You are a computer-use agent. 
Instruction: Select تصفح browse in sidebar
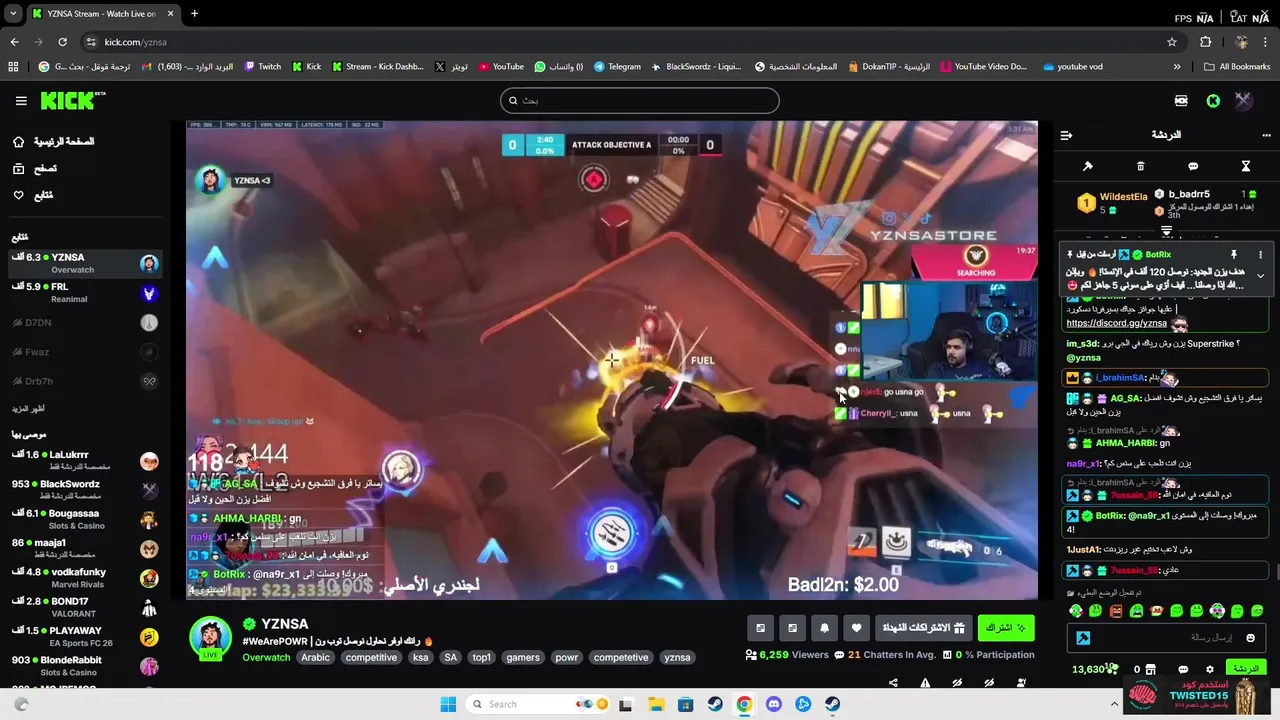(35, 169)
